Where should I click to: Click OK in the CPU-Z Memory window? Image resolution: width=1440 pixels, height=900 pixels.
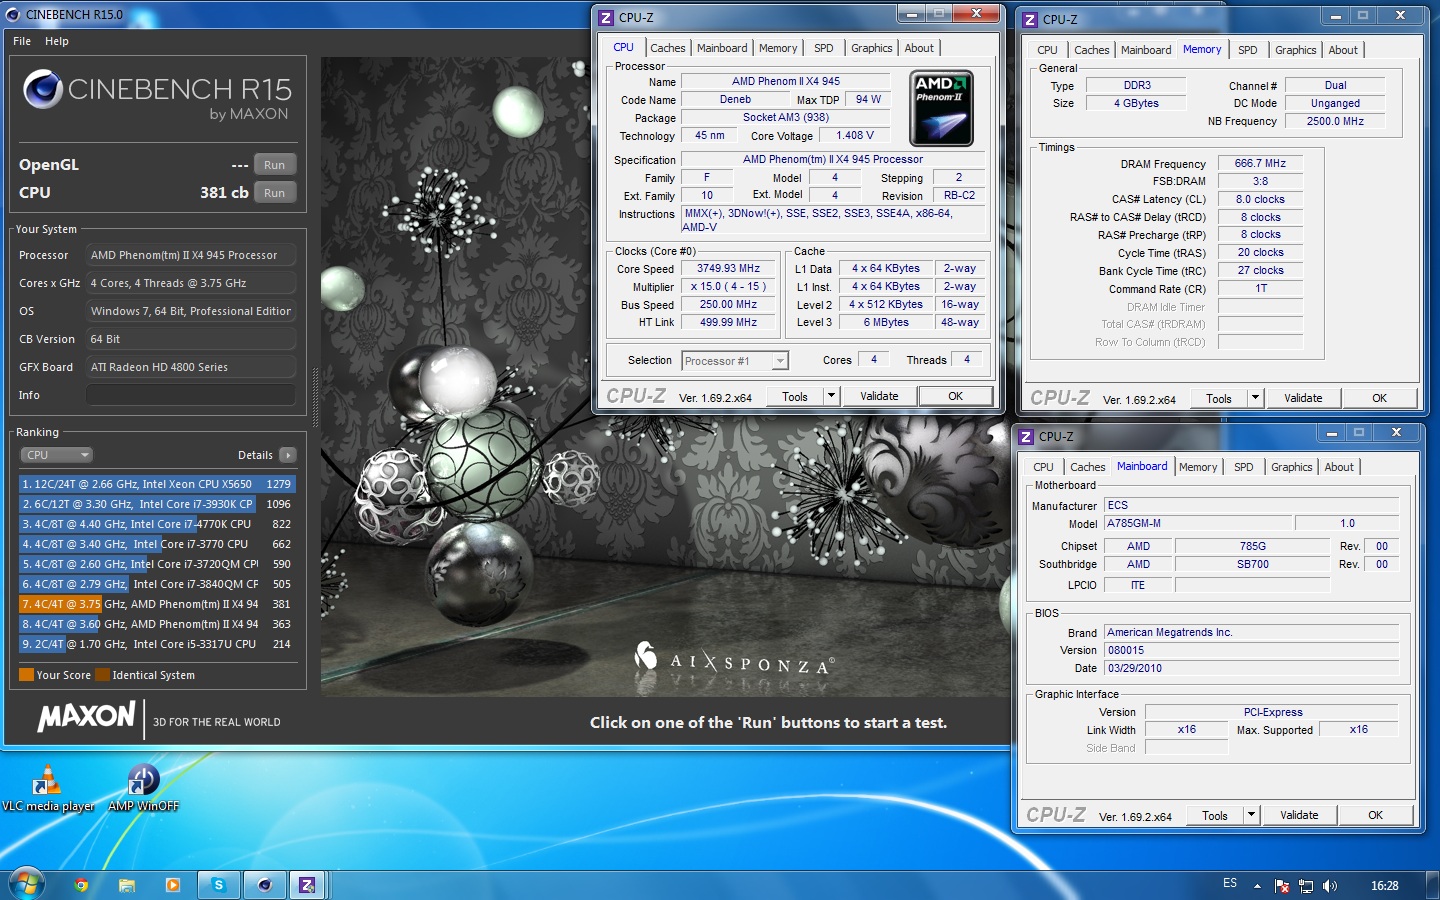click(1379, 399)
